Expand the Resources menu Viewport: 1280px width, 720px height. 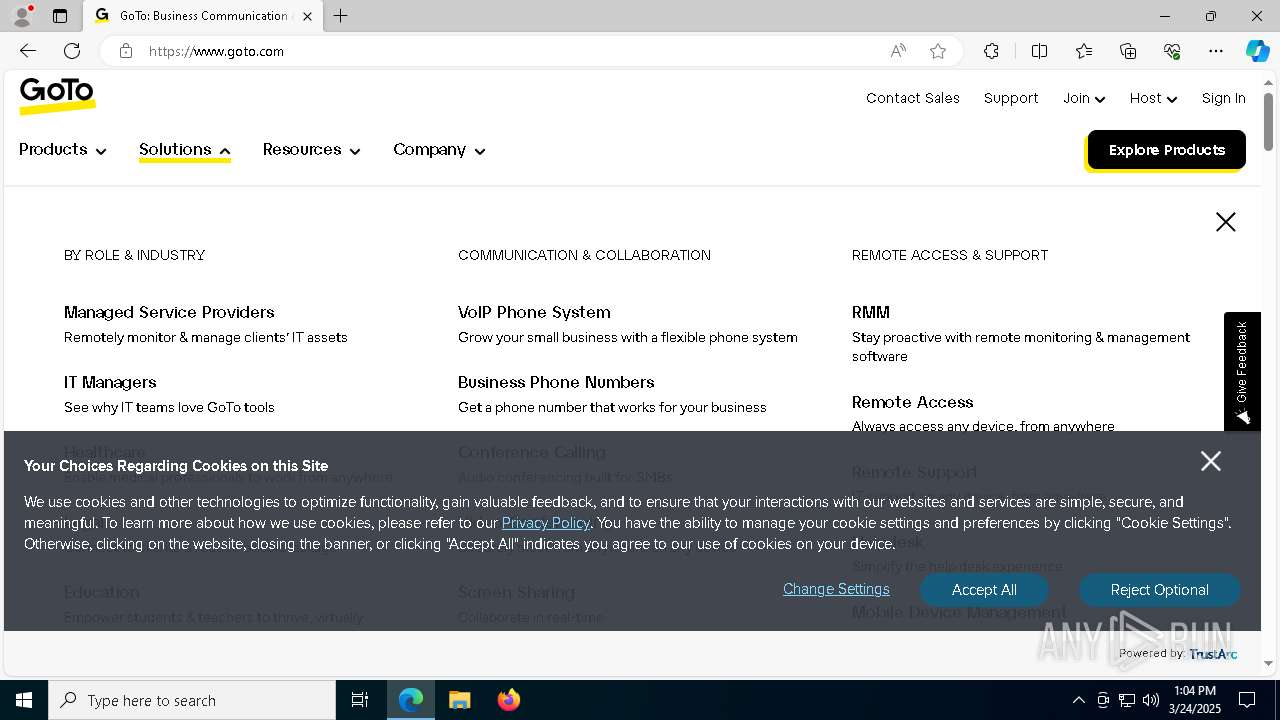click(311, 150)
